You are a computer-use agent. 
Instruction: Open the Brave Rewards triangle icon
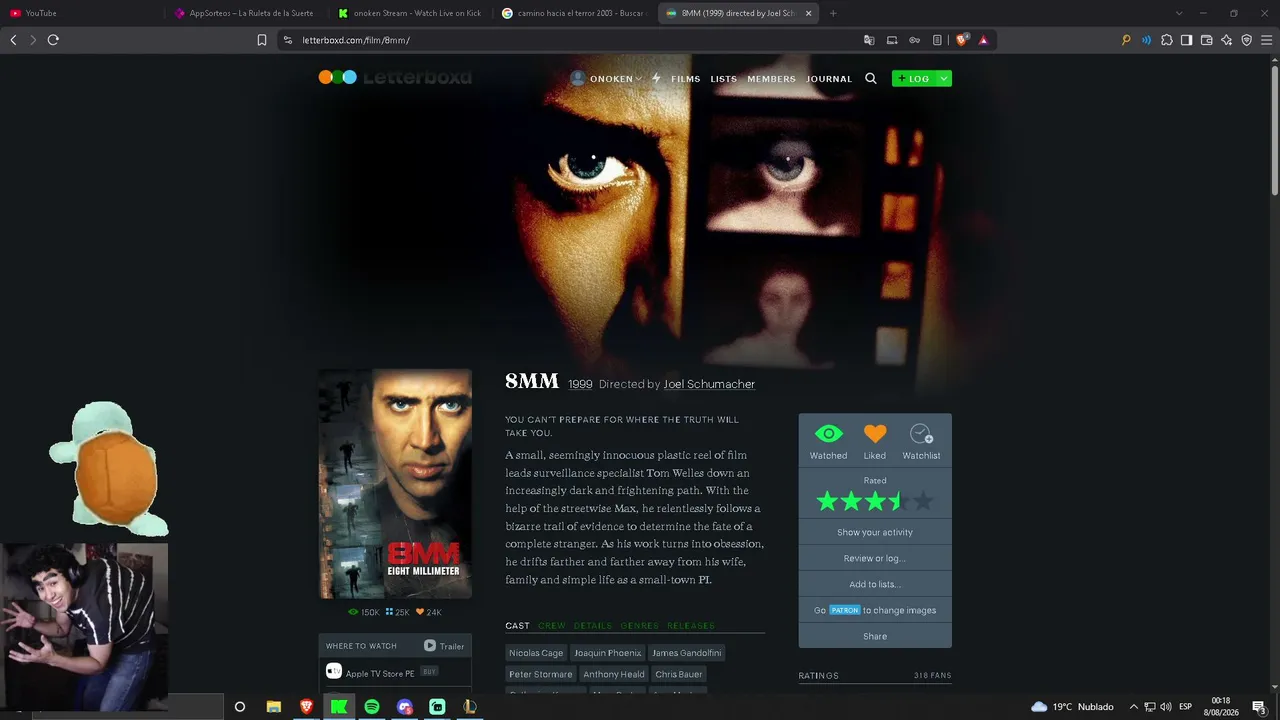pos(984,40)
